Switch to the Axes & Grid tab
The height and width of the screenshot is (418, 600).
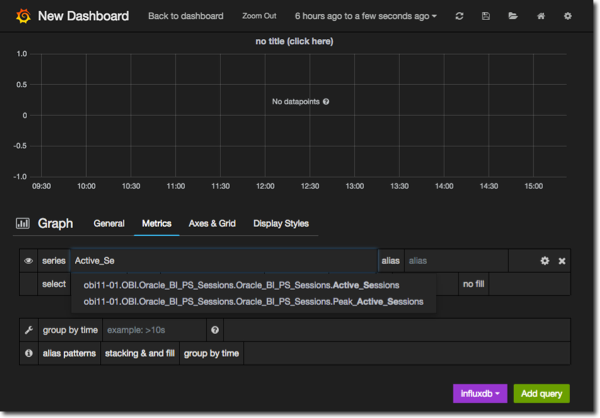(211, 224)
